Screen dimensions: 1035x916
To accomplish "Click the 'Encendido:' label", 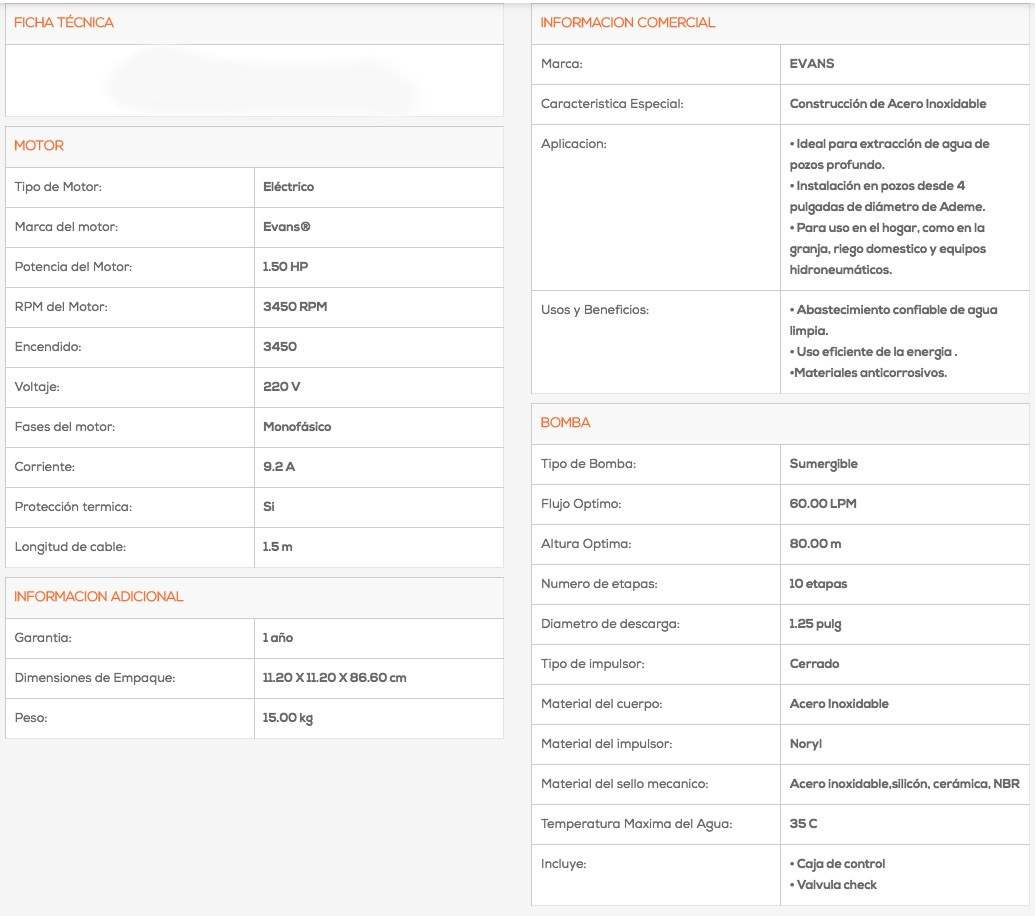I will [x=48, y=347].
